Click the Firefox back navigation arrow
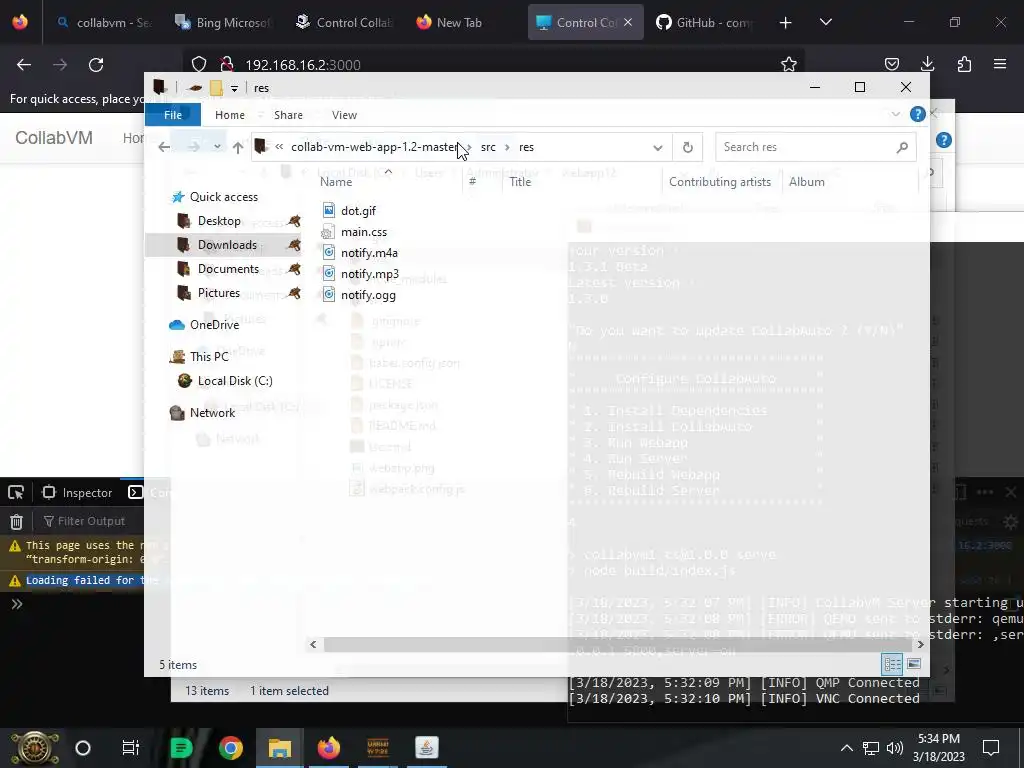Viewport: 1024px width, 768px height. (x=24, y=65)
